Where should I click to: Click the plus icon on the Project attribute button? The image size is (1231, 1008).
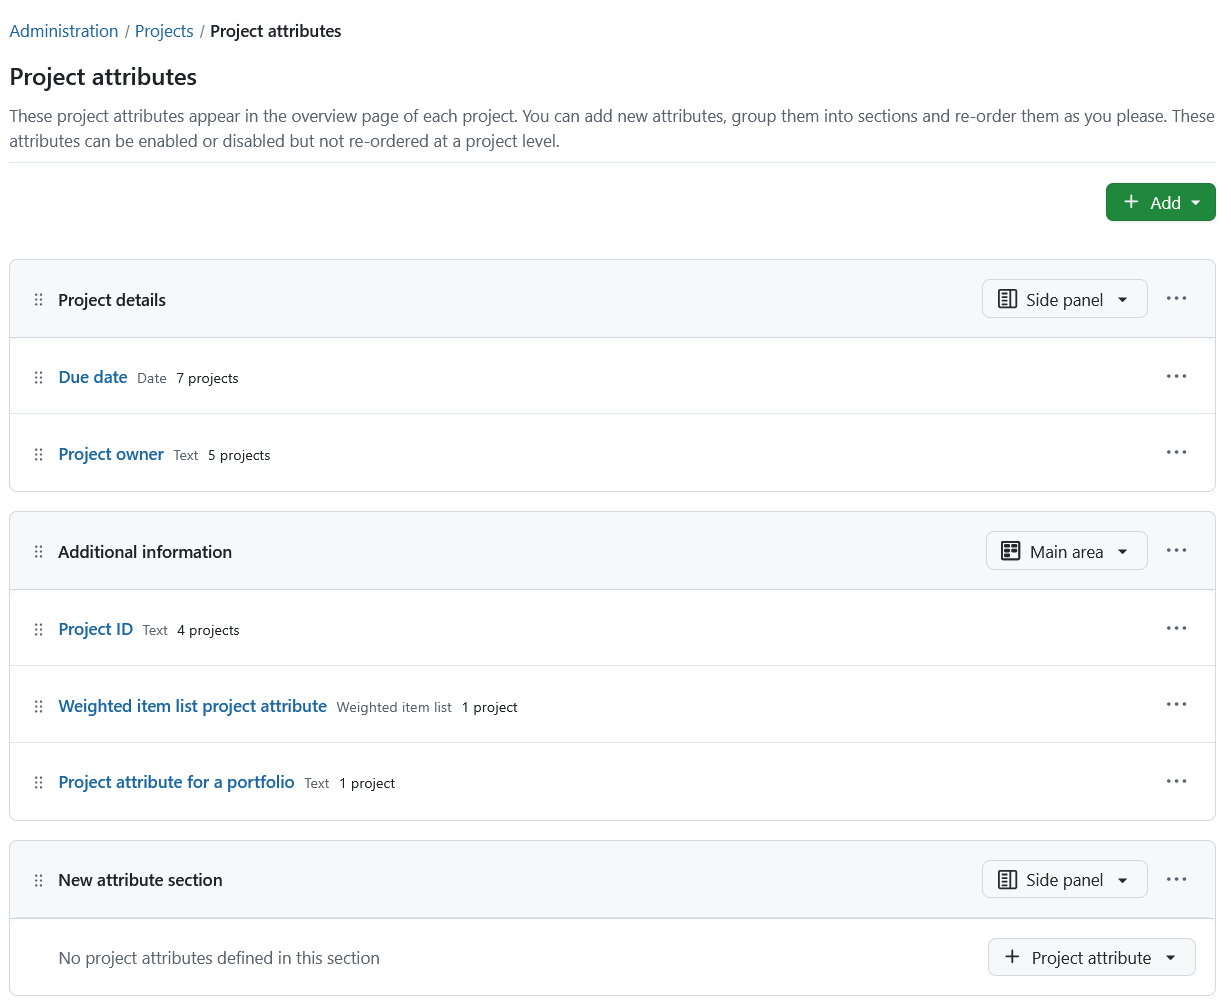point(1014,957)
